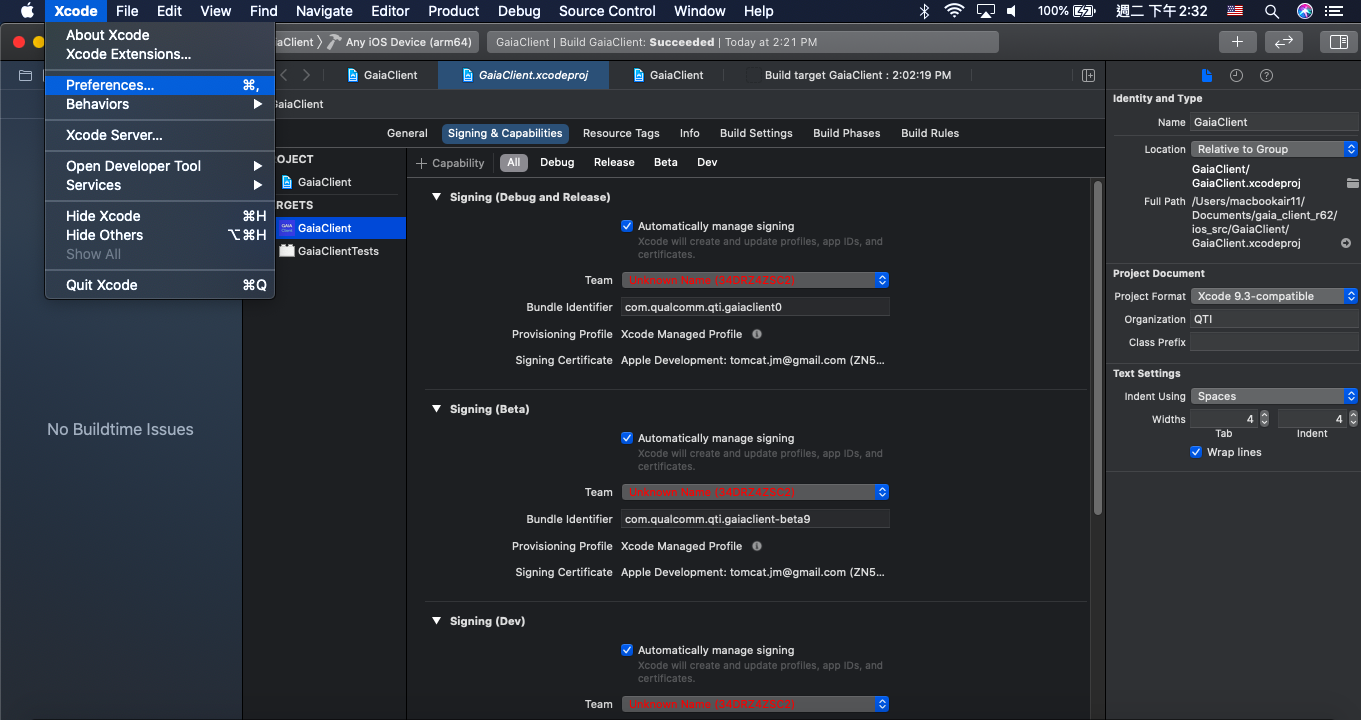The width and height of the screenshot is (1361, 720).
Task: Open the project navigator folder icon
Action: click(25, 76)
